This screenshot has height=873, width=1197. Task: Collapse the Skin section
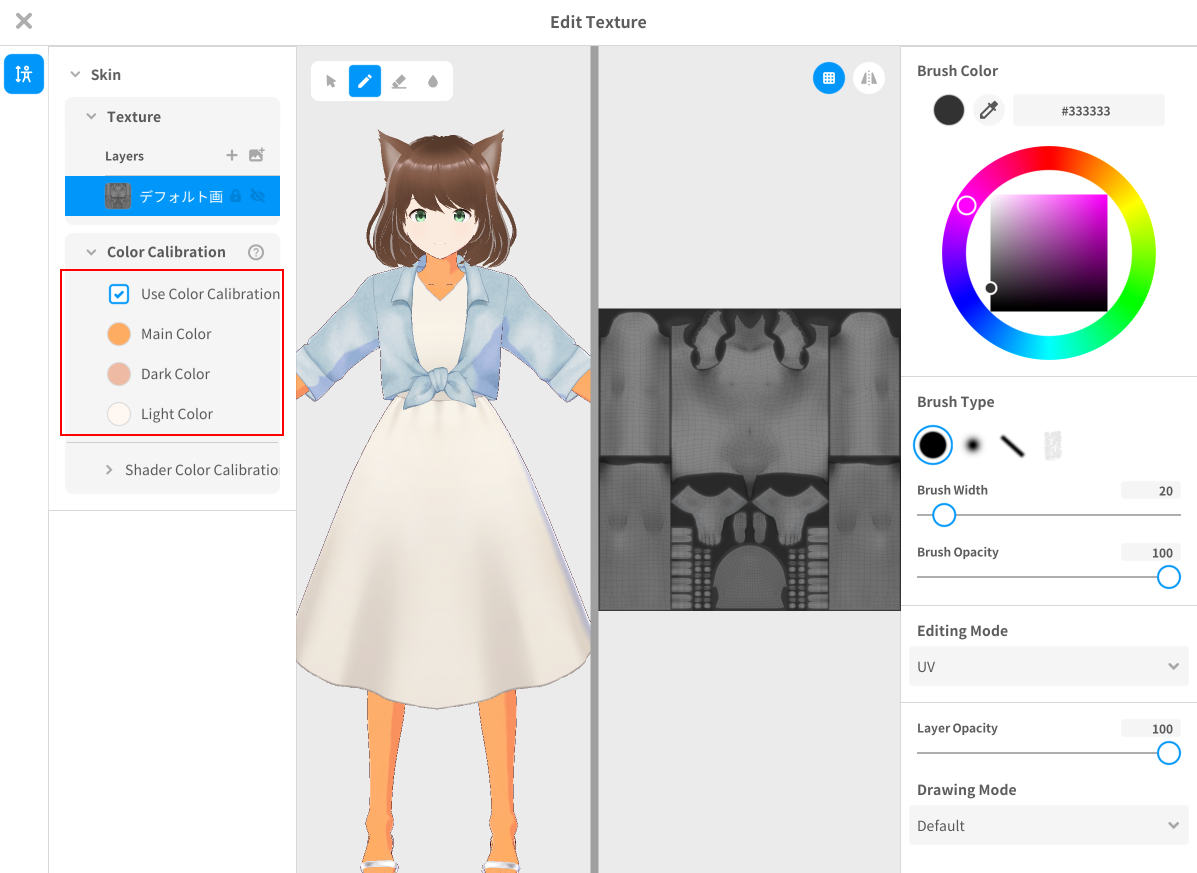click(x=74, y=75)
